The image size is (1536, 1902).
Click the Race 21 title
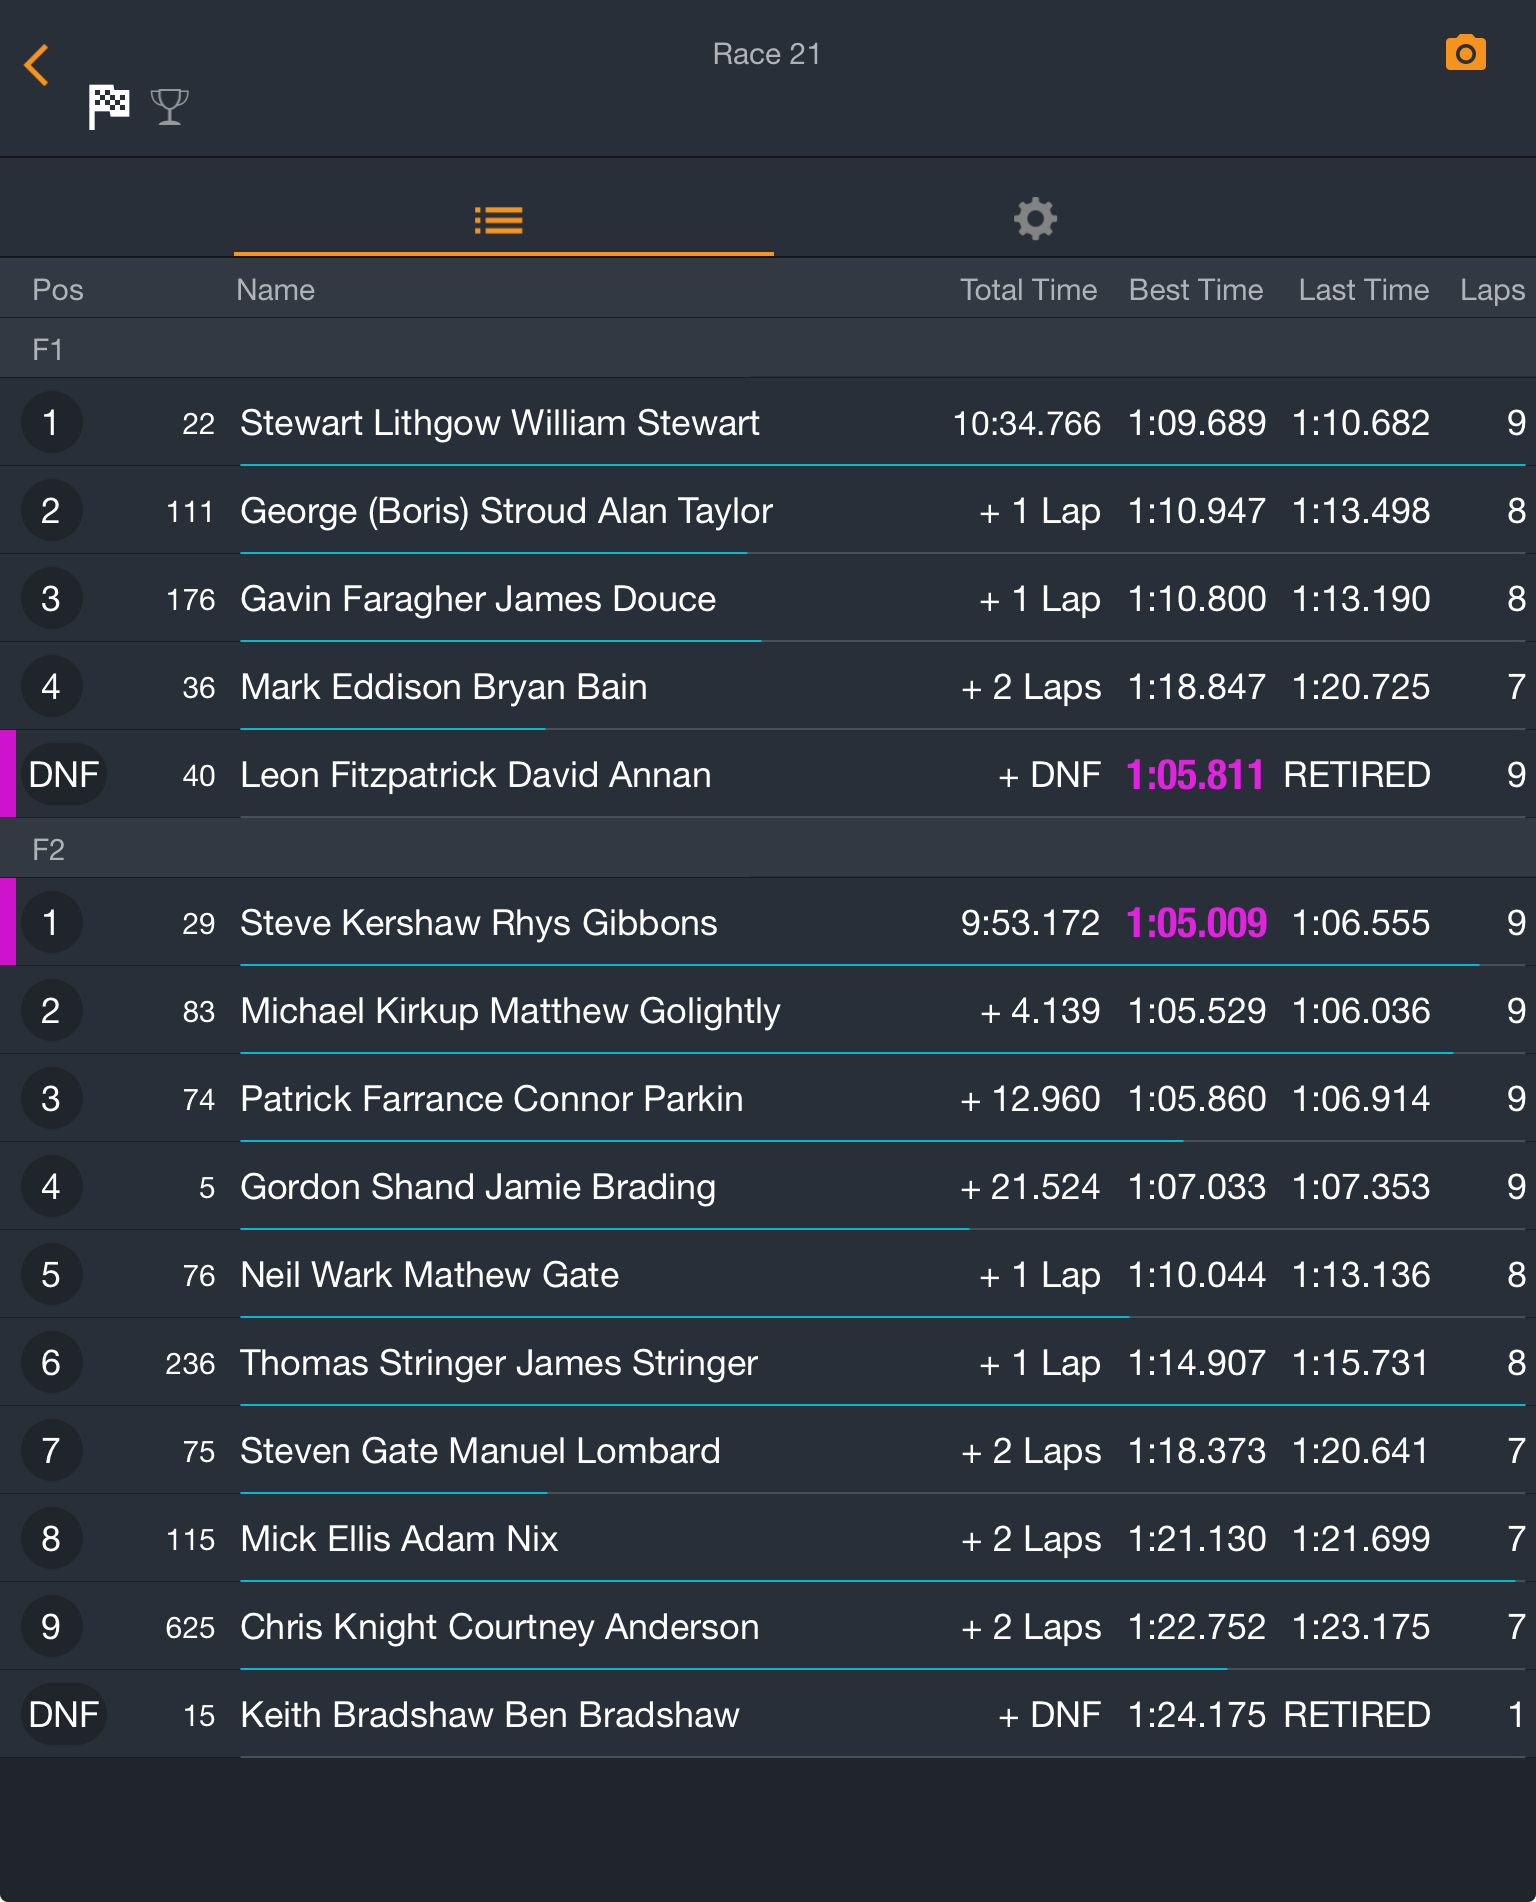click(x=767, y=54)
